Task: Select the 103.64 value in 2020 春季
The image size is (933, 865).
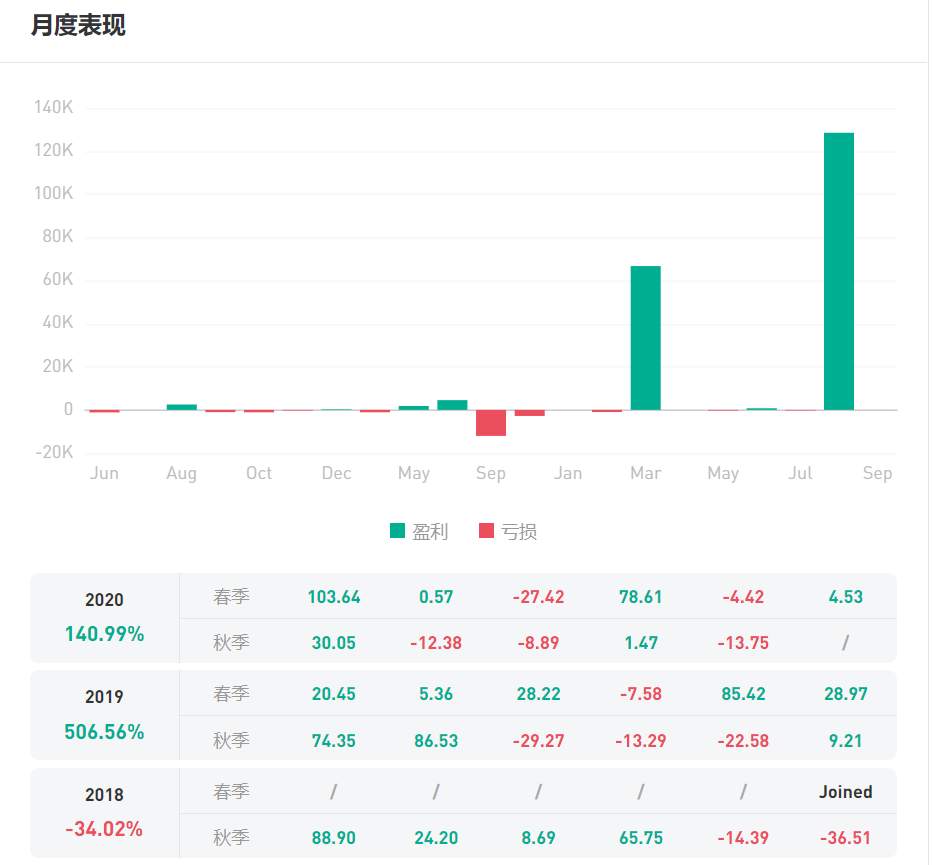Action: tap(334, 597)
